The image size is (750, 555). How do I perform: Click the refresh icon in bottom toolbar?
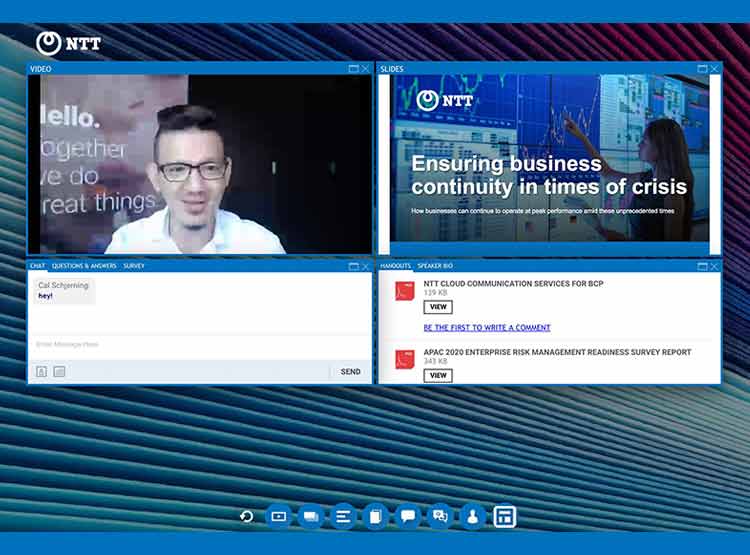coord(246,516)
